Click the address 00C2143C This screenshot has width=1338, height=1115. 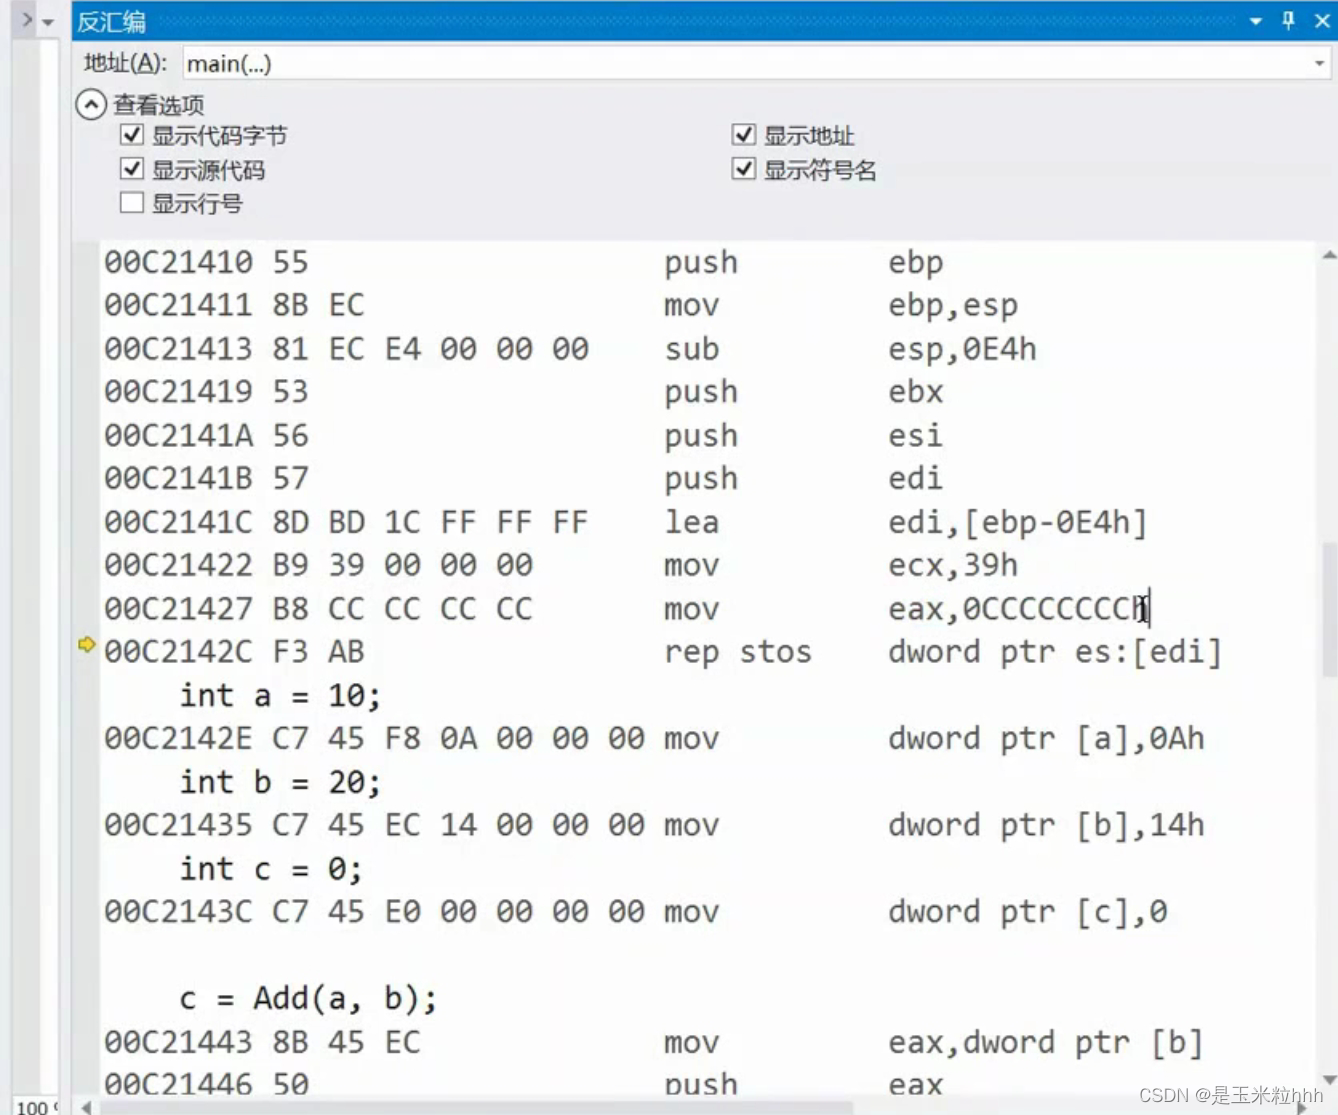178,912
